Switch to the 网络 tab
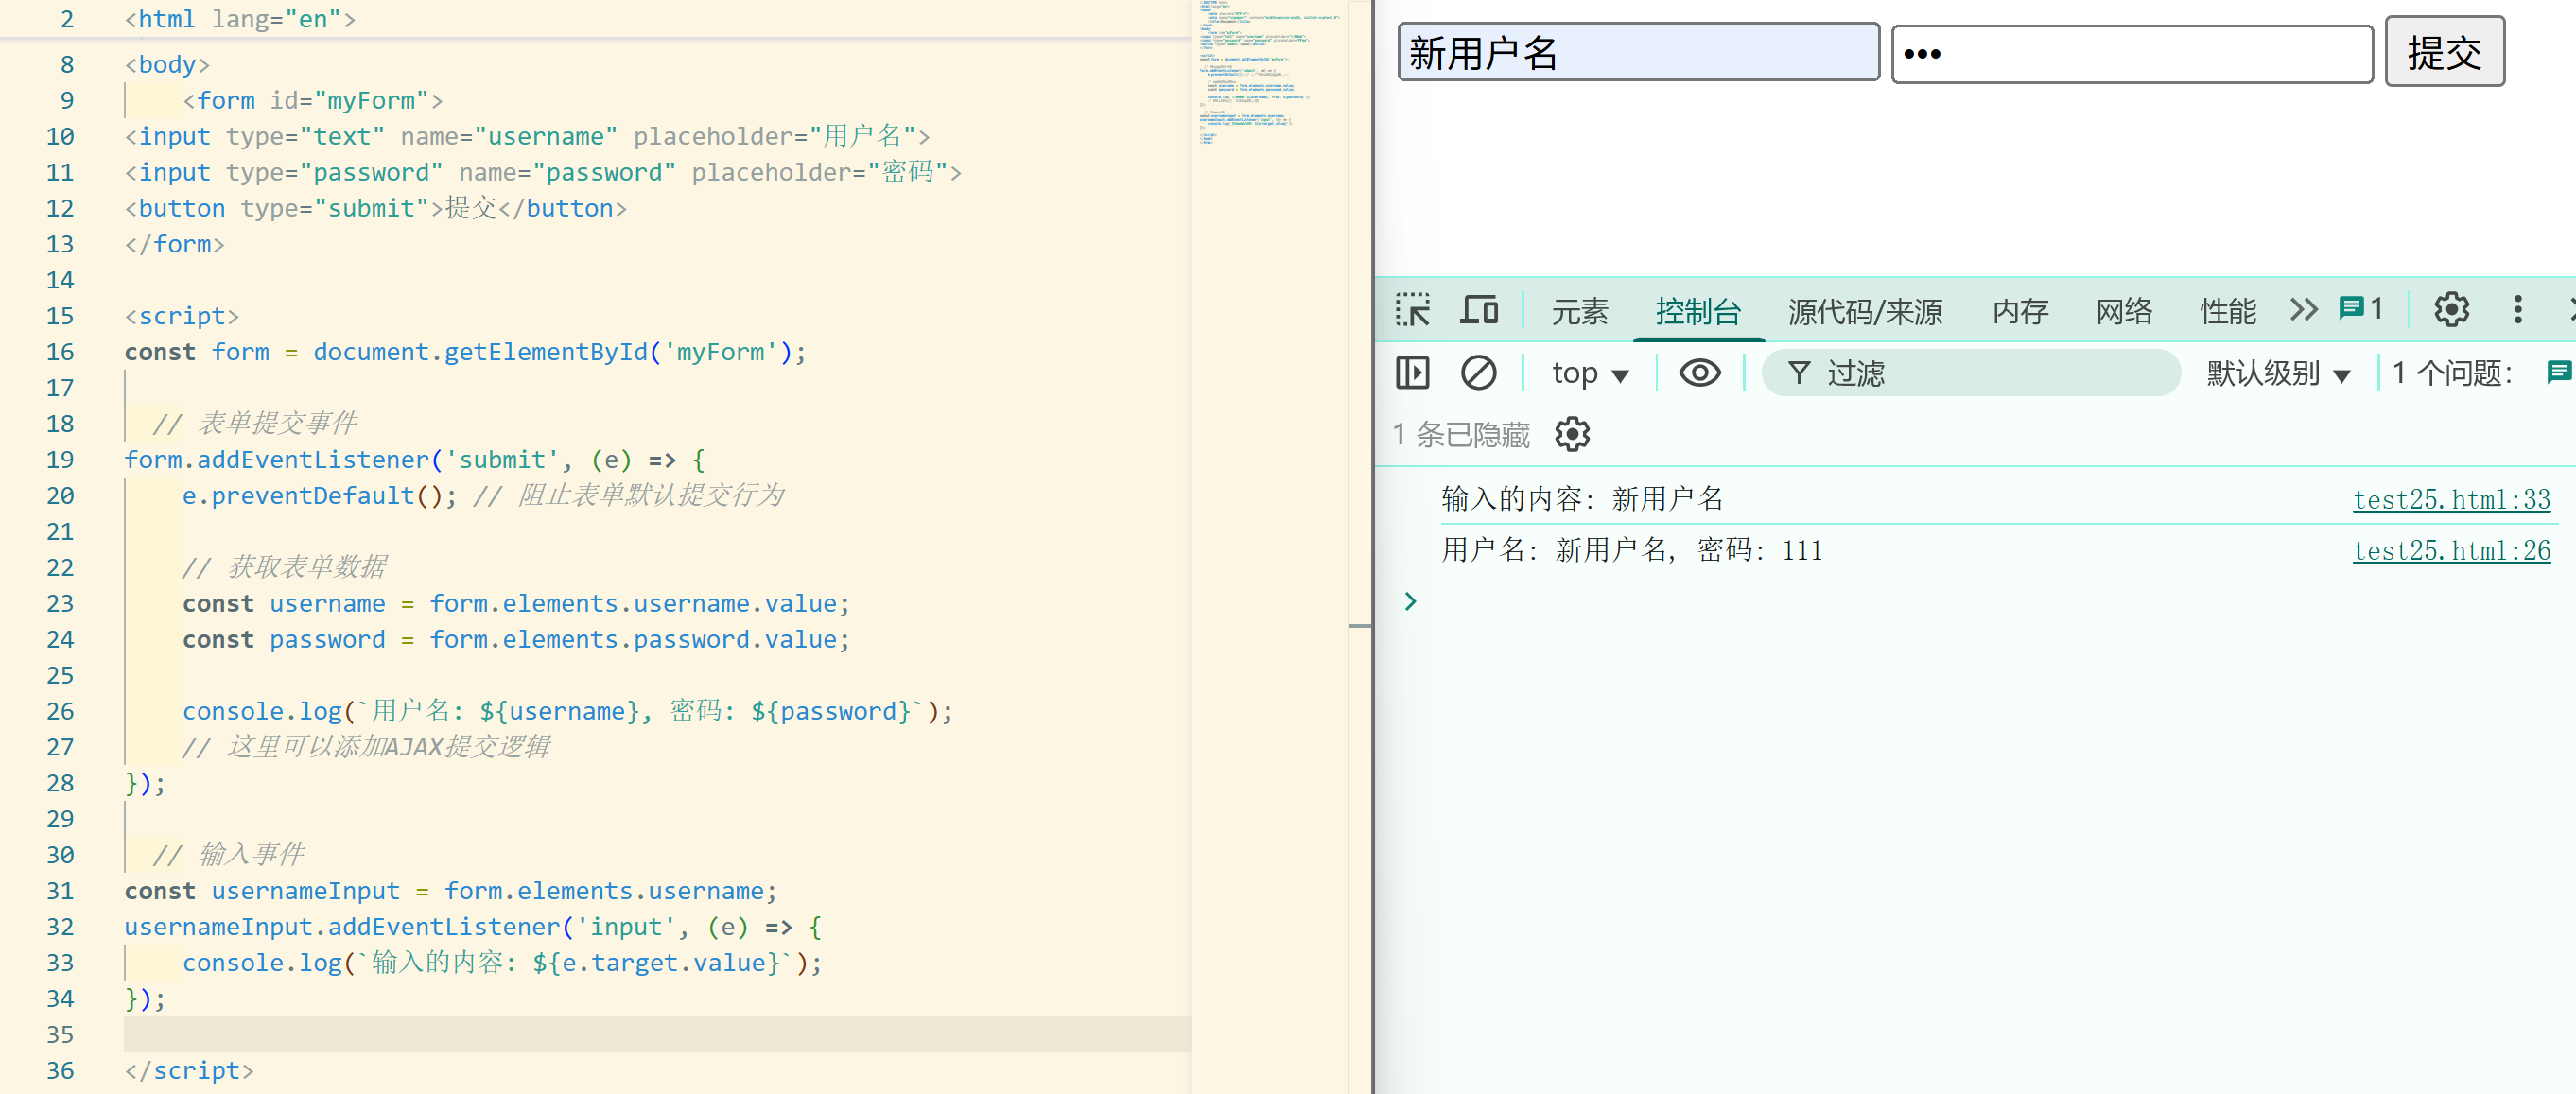Image resolution: width=2576 pixels, height=1094 pixels. [2124, 312]
